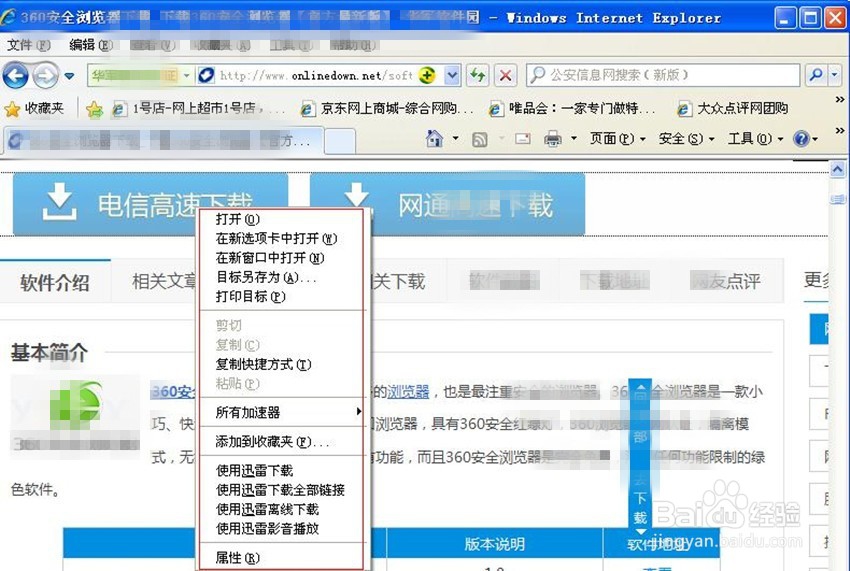Open the 工具(O) command bar menu

pos(755,139)
